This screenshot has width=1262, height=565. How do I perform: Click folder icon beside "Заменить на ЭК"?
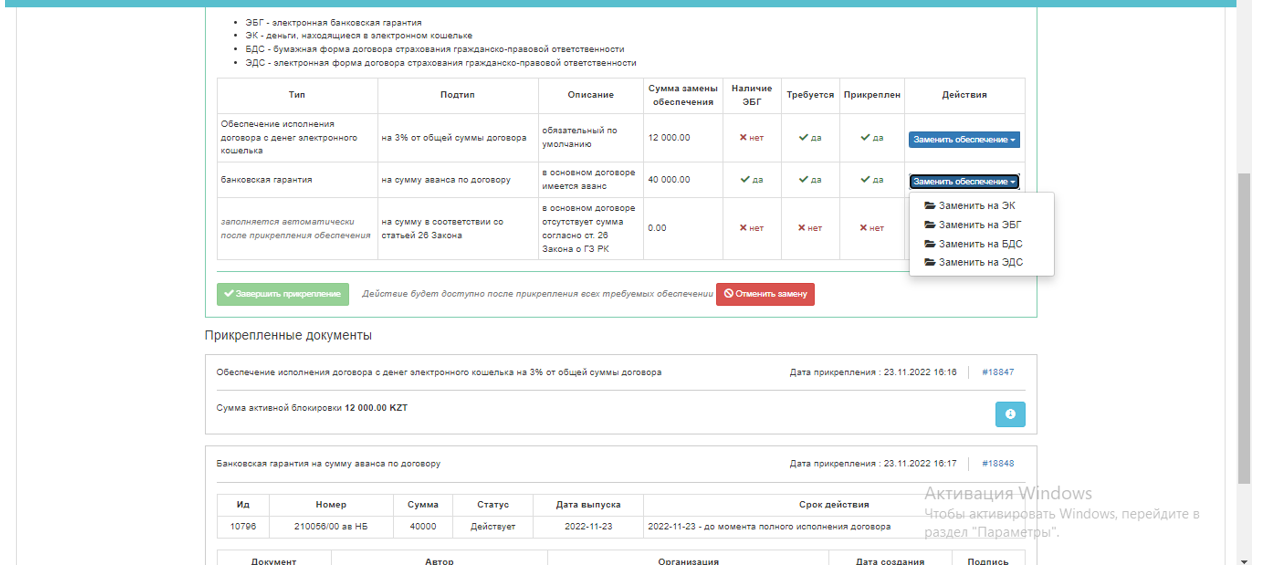click(x=930, y=206)
